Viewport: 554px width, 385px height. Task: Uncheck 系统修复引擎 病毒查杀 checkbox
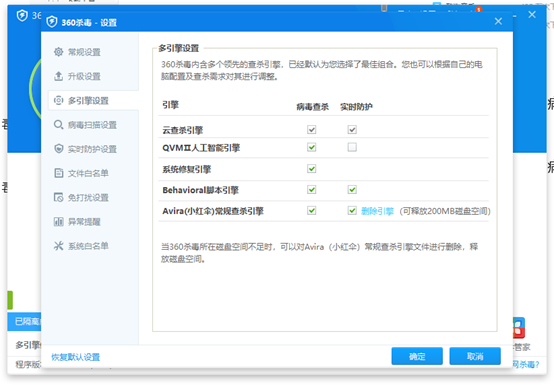[311, 168]
